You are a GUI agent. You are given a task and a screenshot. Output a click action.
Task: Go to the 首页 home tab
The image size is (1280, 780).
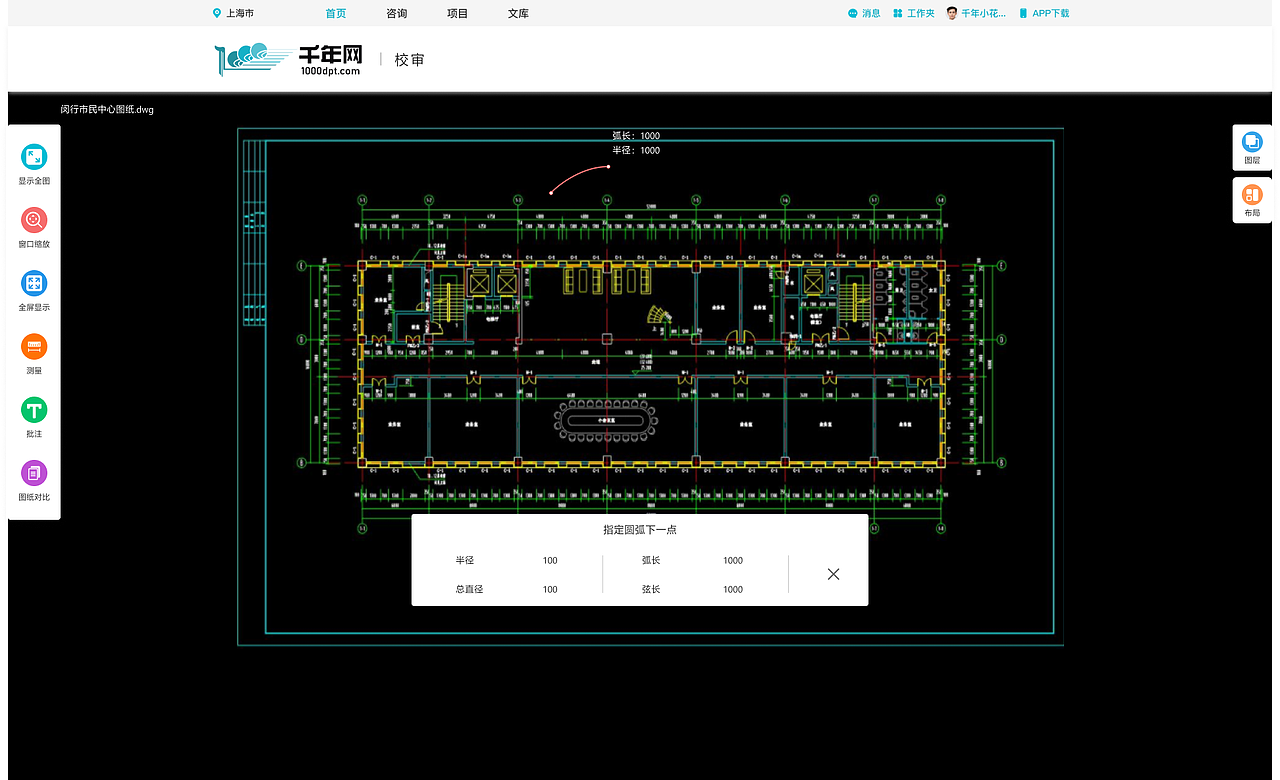click(336, 13)
